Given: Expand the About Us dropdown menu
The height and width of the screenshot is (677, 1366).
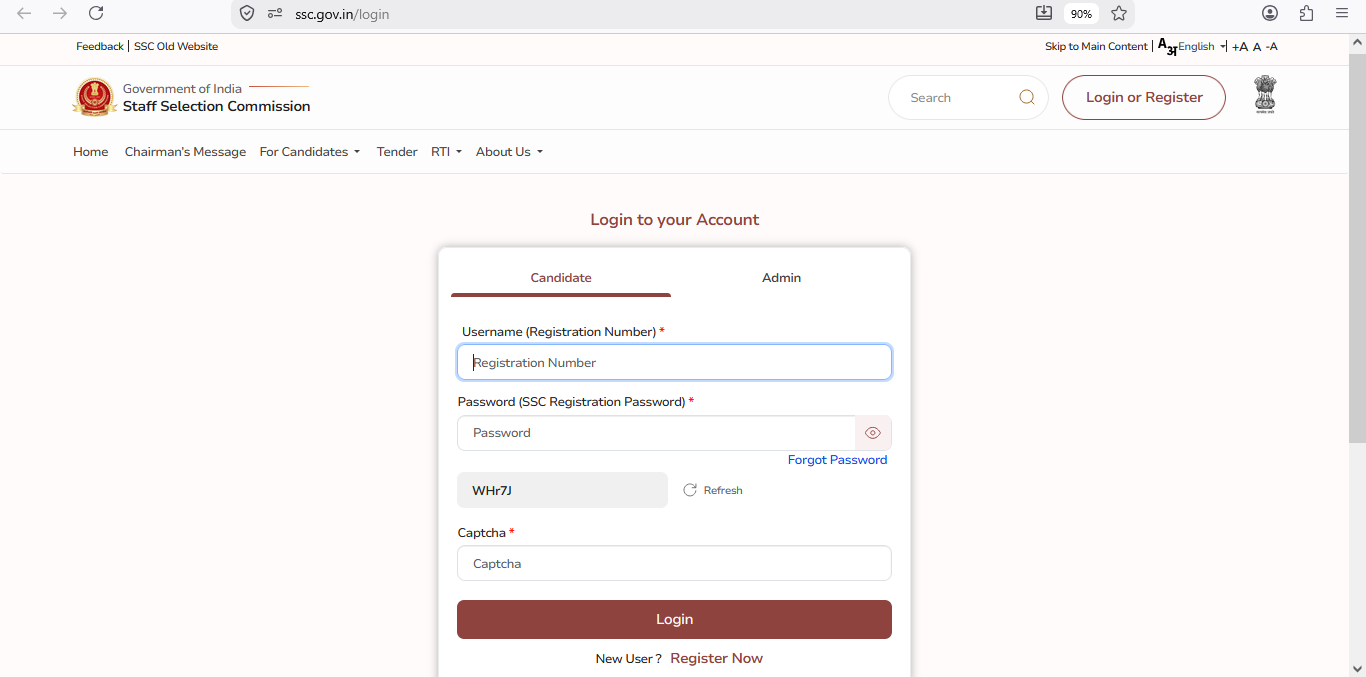Looking at the screenshot, I should click(x=510, y=152).
